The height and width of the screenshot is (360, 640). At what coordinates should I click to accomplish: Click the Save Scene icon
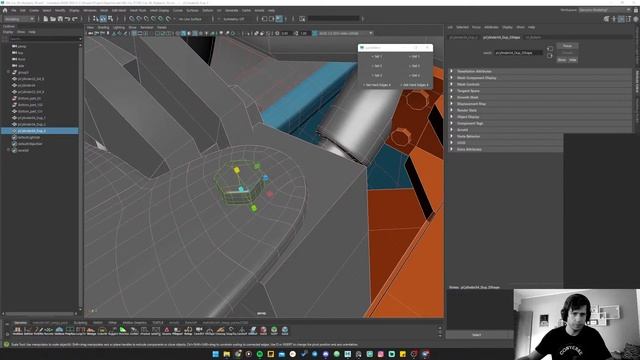(60, 19)
